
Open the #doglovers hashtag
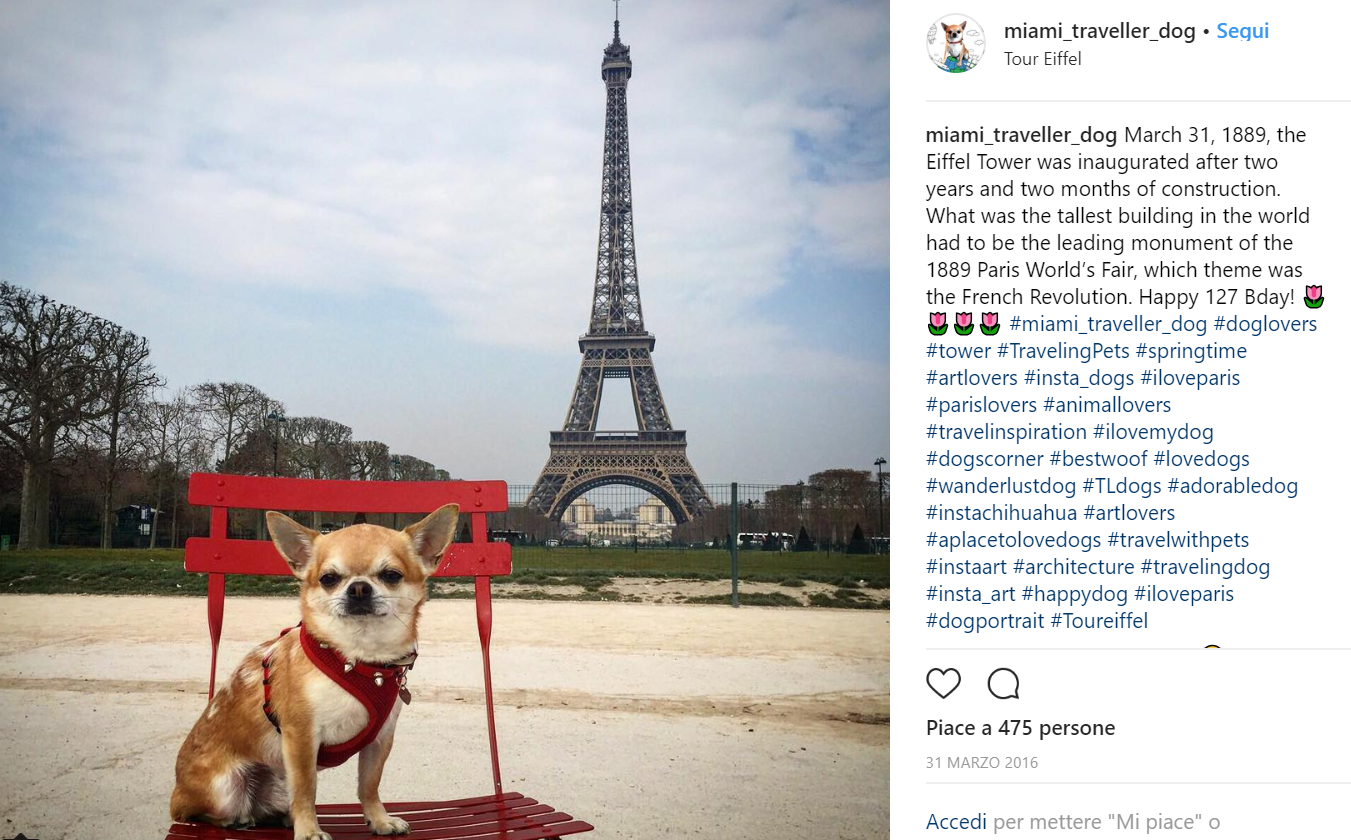[1265, 324]
